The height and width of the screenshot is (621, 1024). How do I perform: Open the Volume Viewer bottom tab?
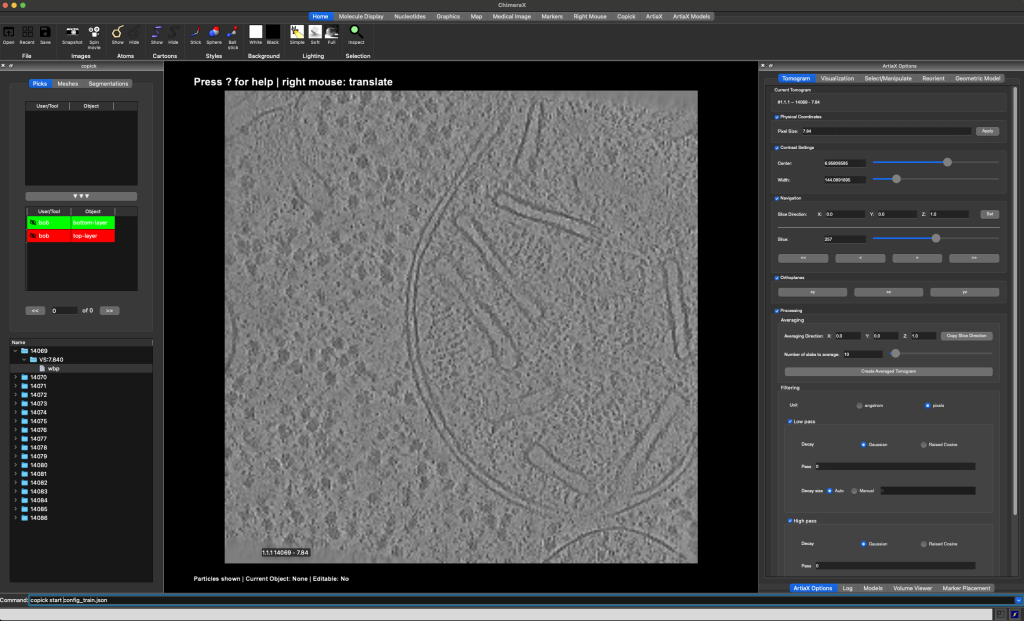point(912,588)
